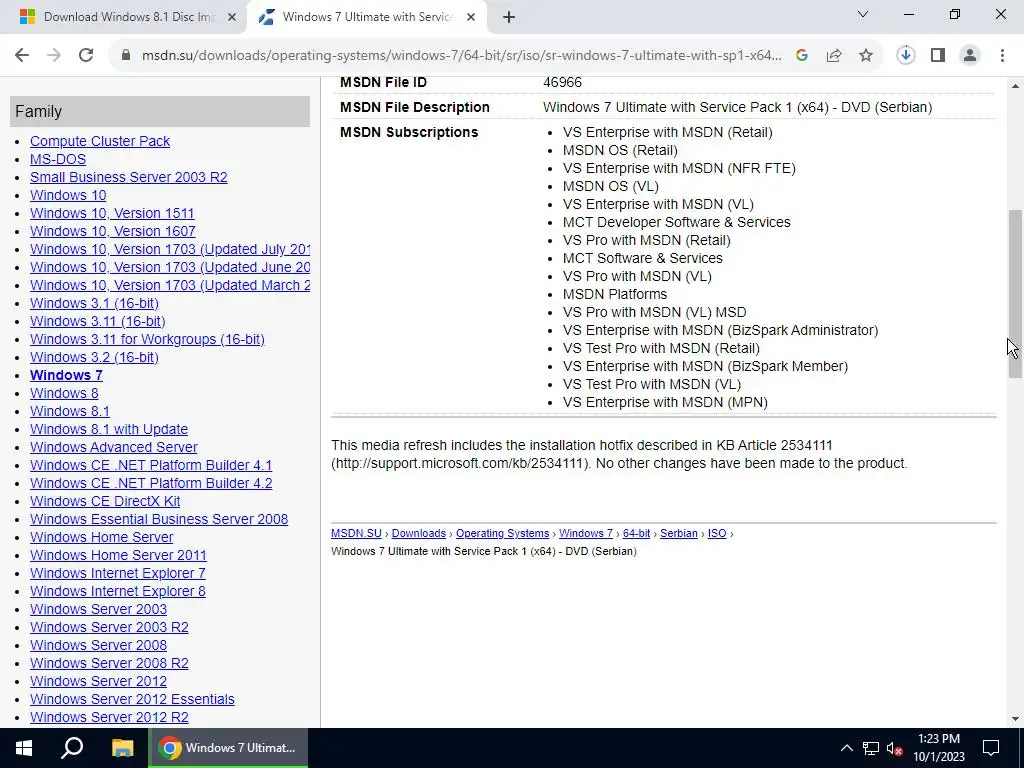Open the Windows 8.1 family link
Screen dimensions: 1024x768
(x=70, y=411)
